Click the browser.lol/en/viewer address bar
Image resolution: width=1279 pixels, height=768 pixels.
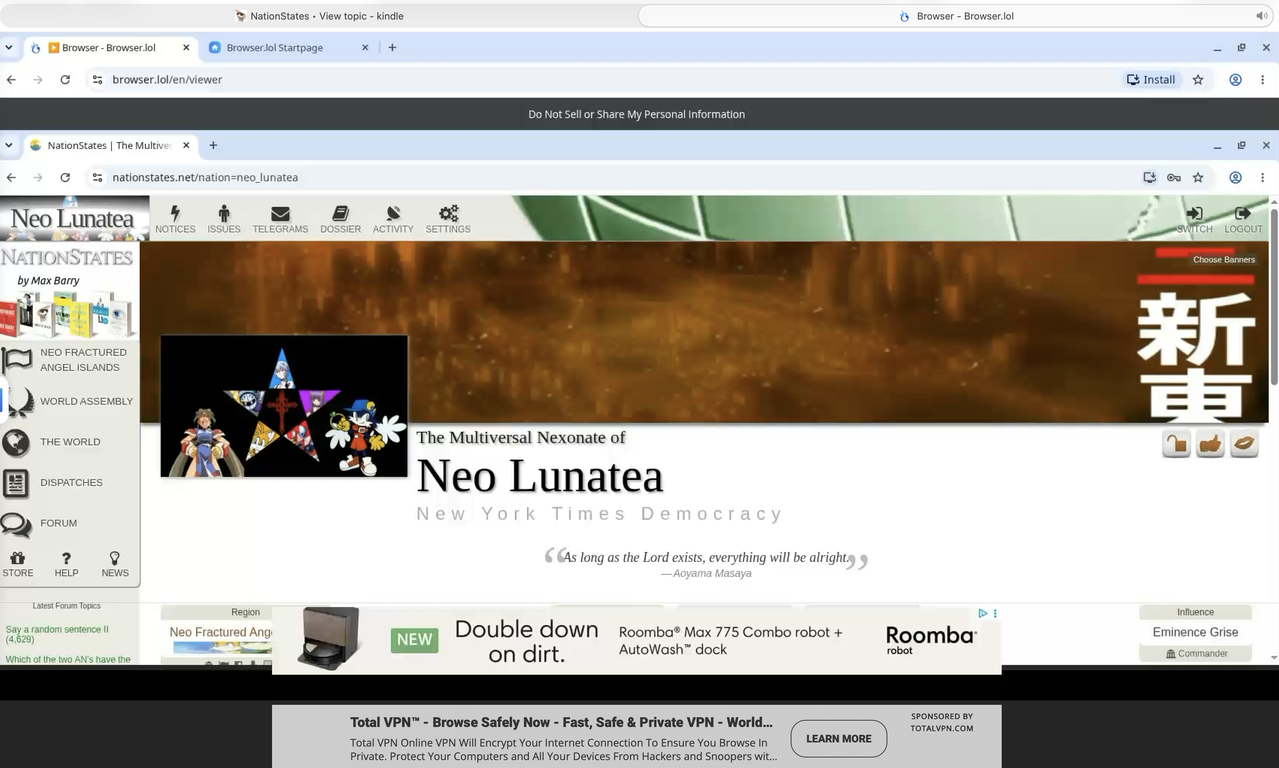[600, 79]
